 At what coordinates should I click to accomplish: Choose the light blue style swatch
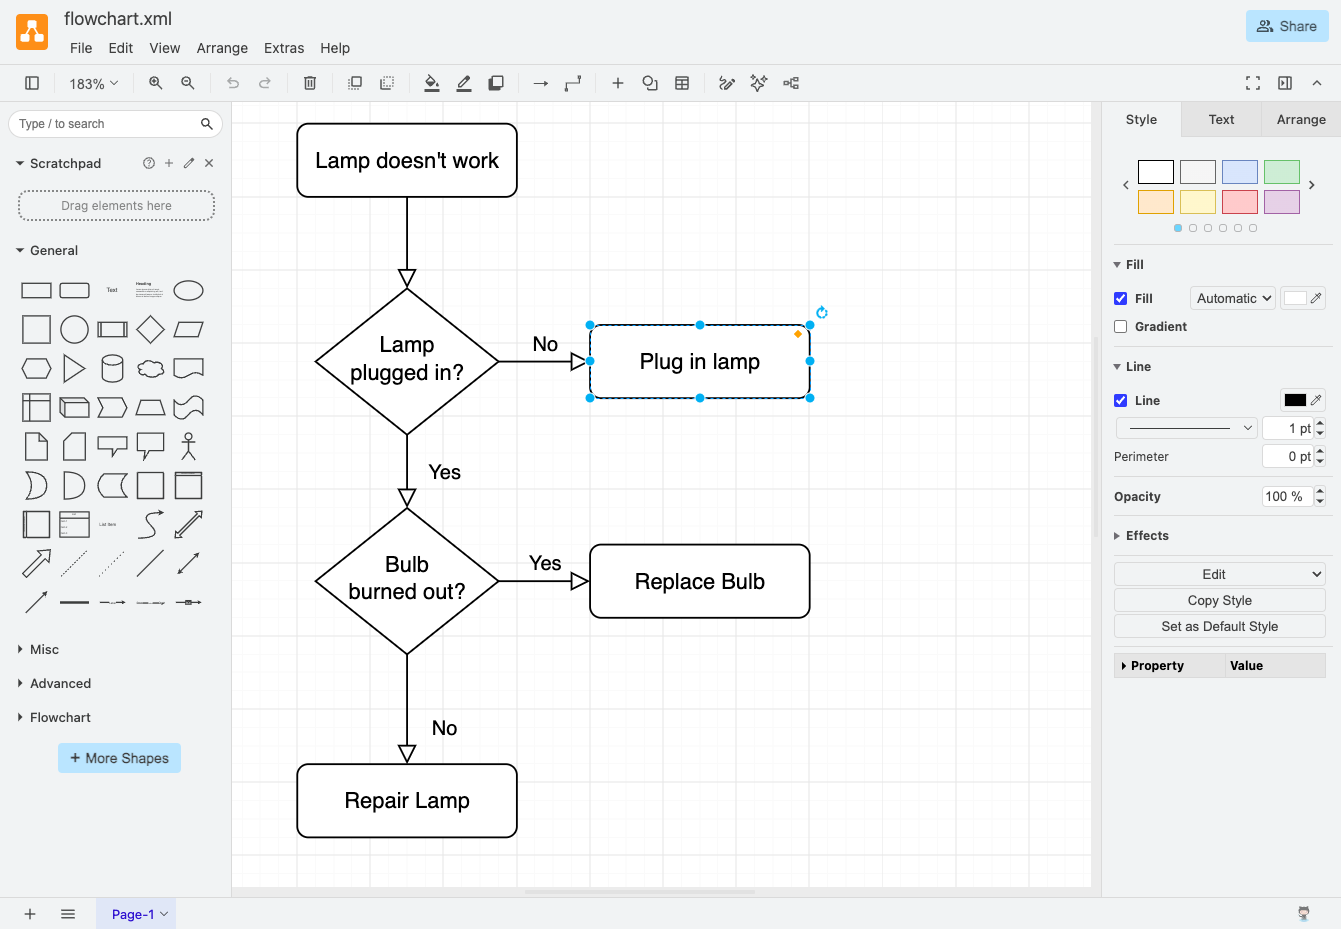[1240, 172]
